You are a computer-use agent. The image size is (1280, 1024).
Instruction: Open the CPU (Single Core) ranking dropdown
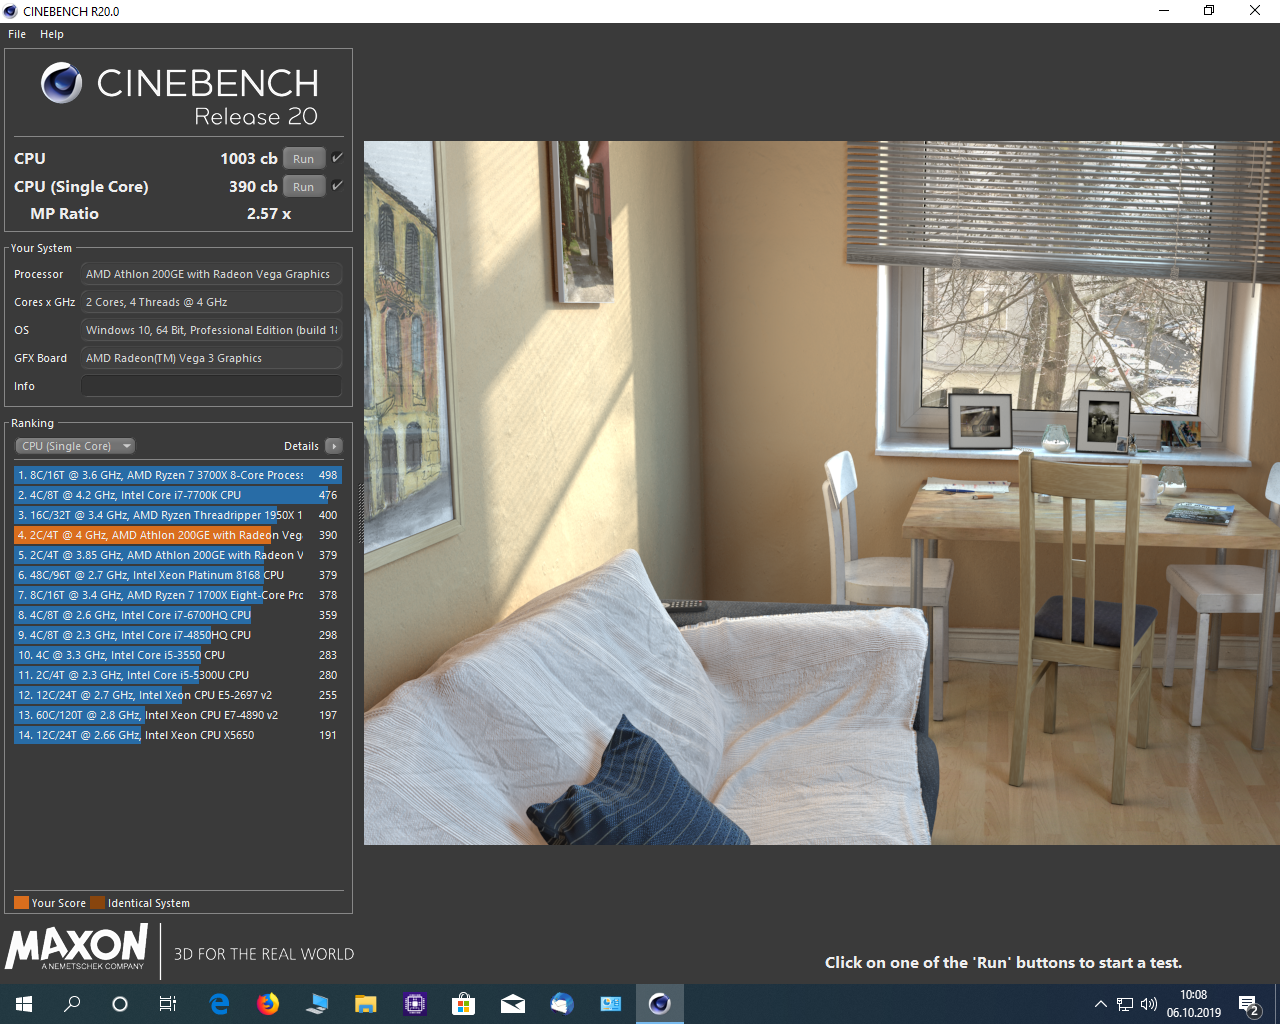pos(75,446)
